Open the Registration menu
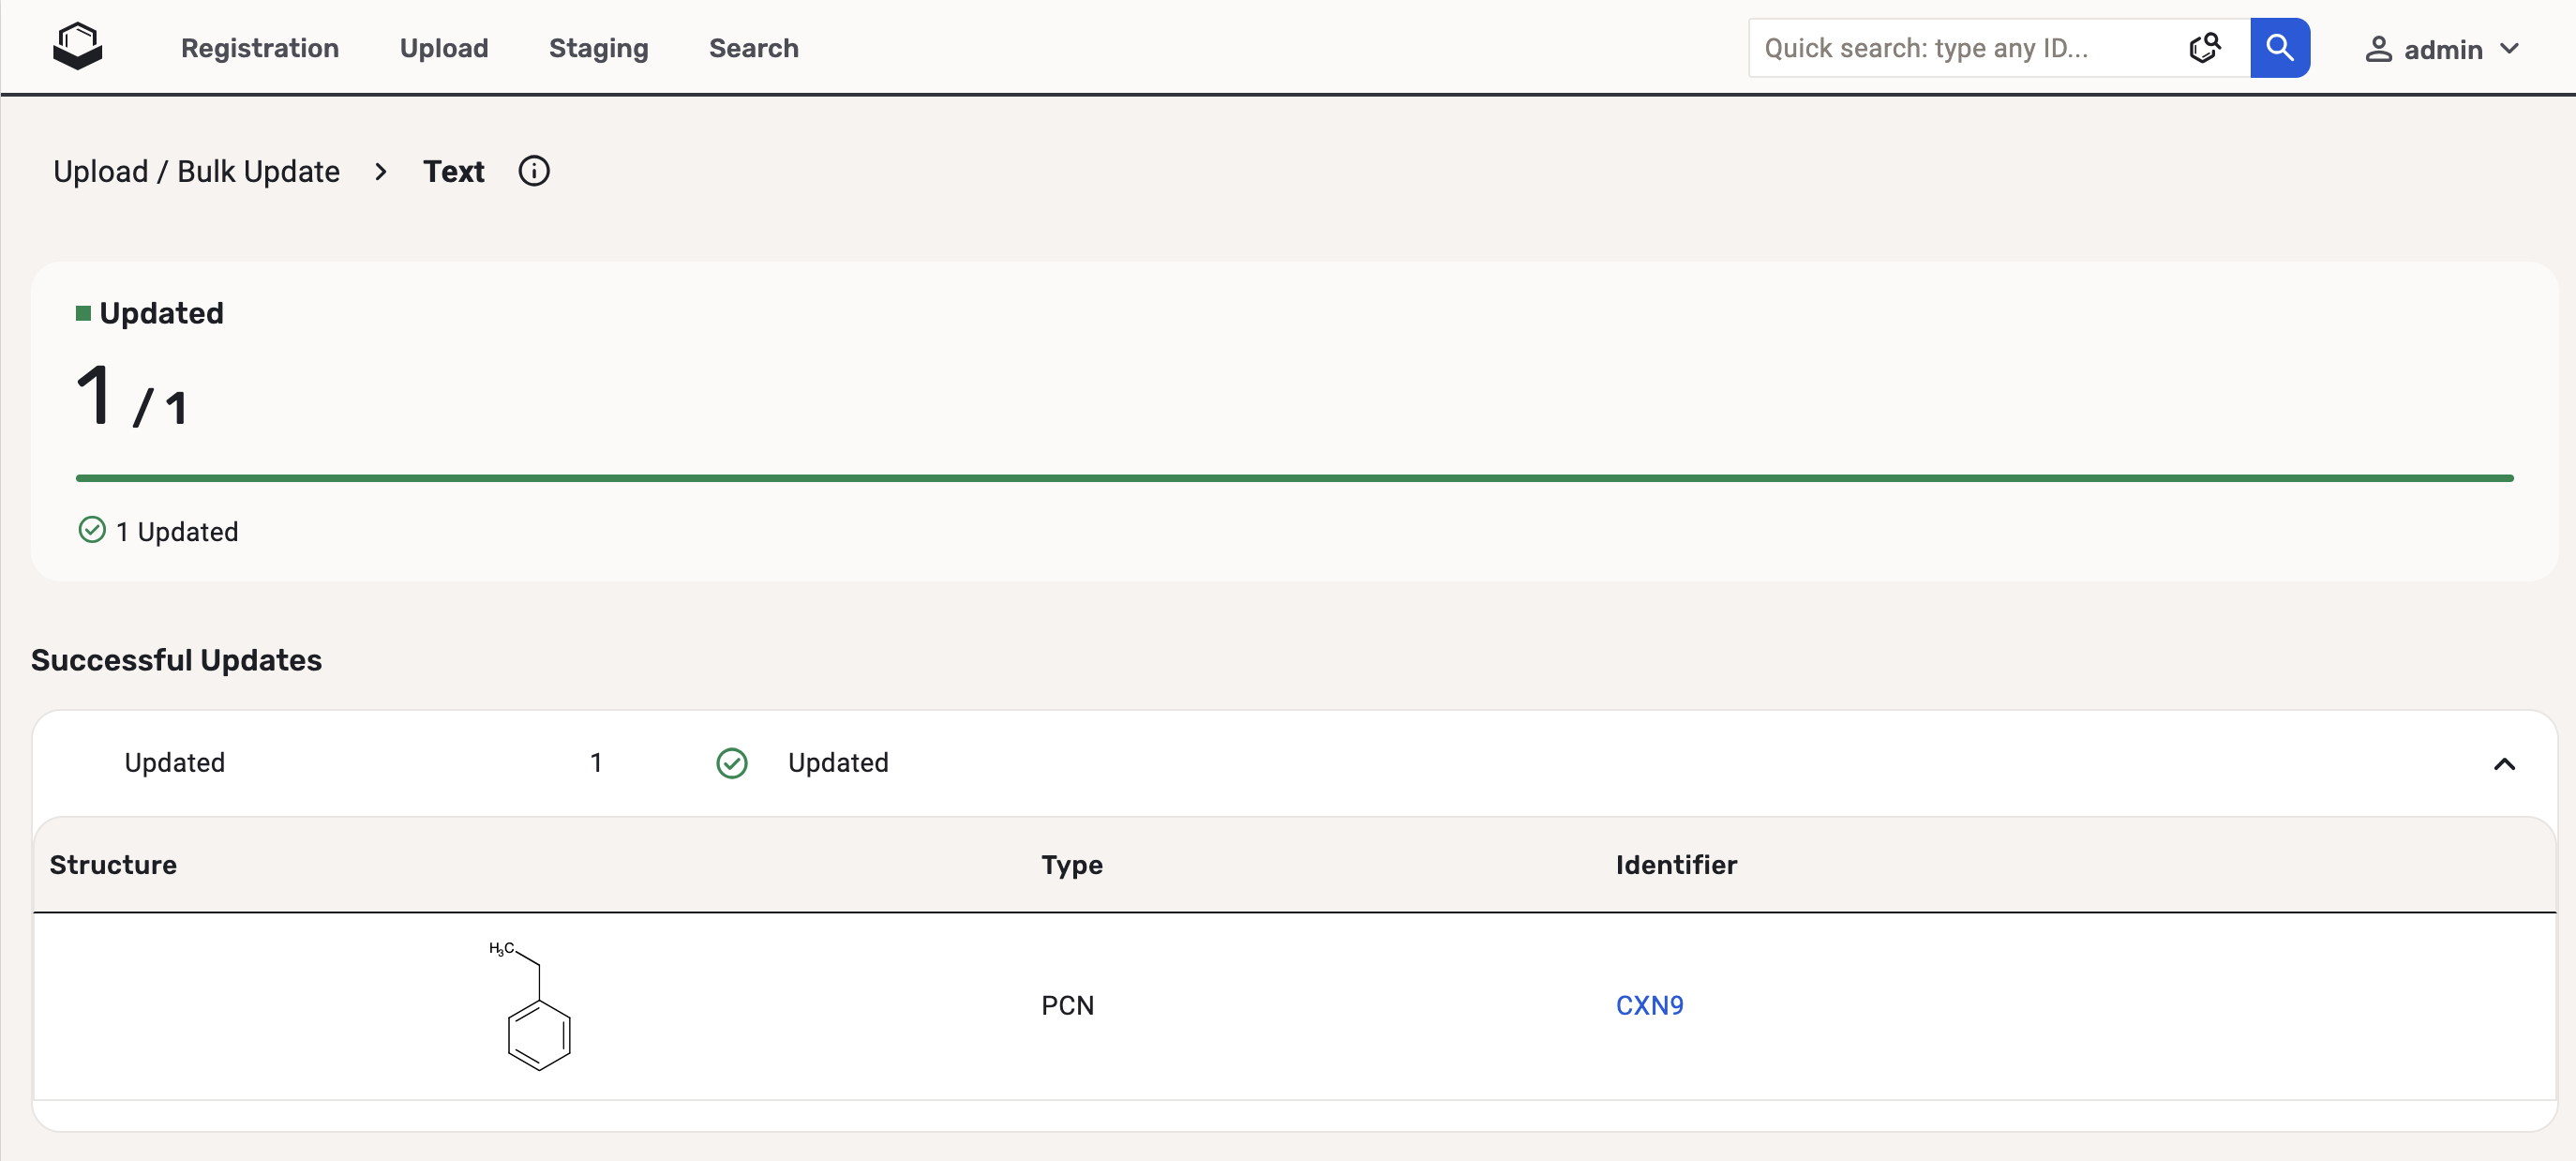The image size is (2576, 1161). [x=259, y=48]
